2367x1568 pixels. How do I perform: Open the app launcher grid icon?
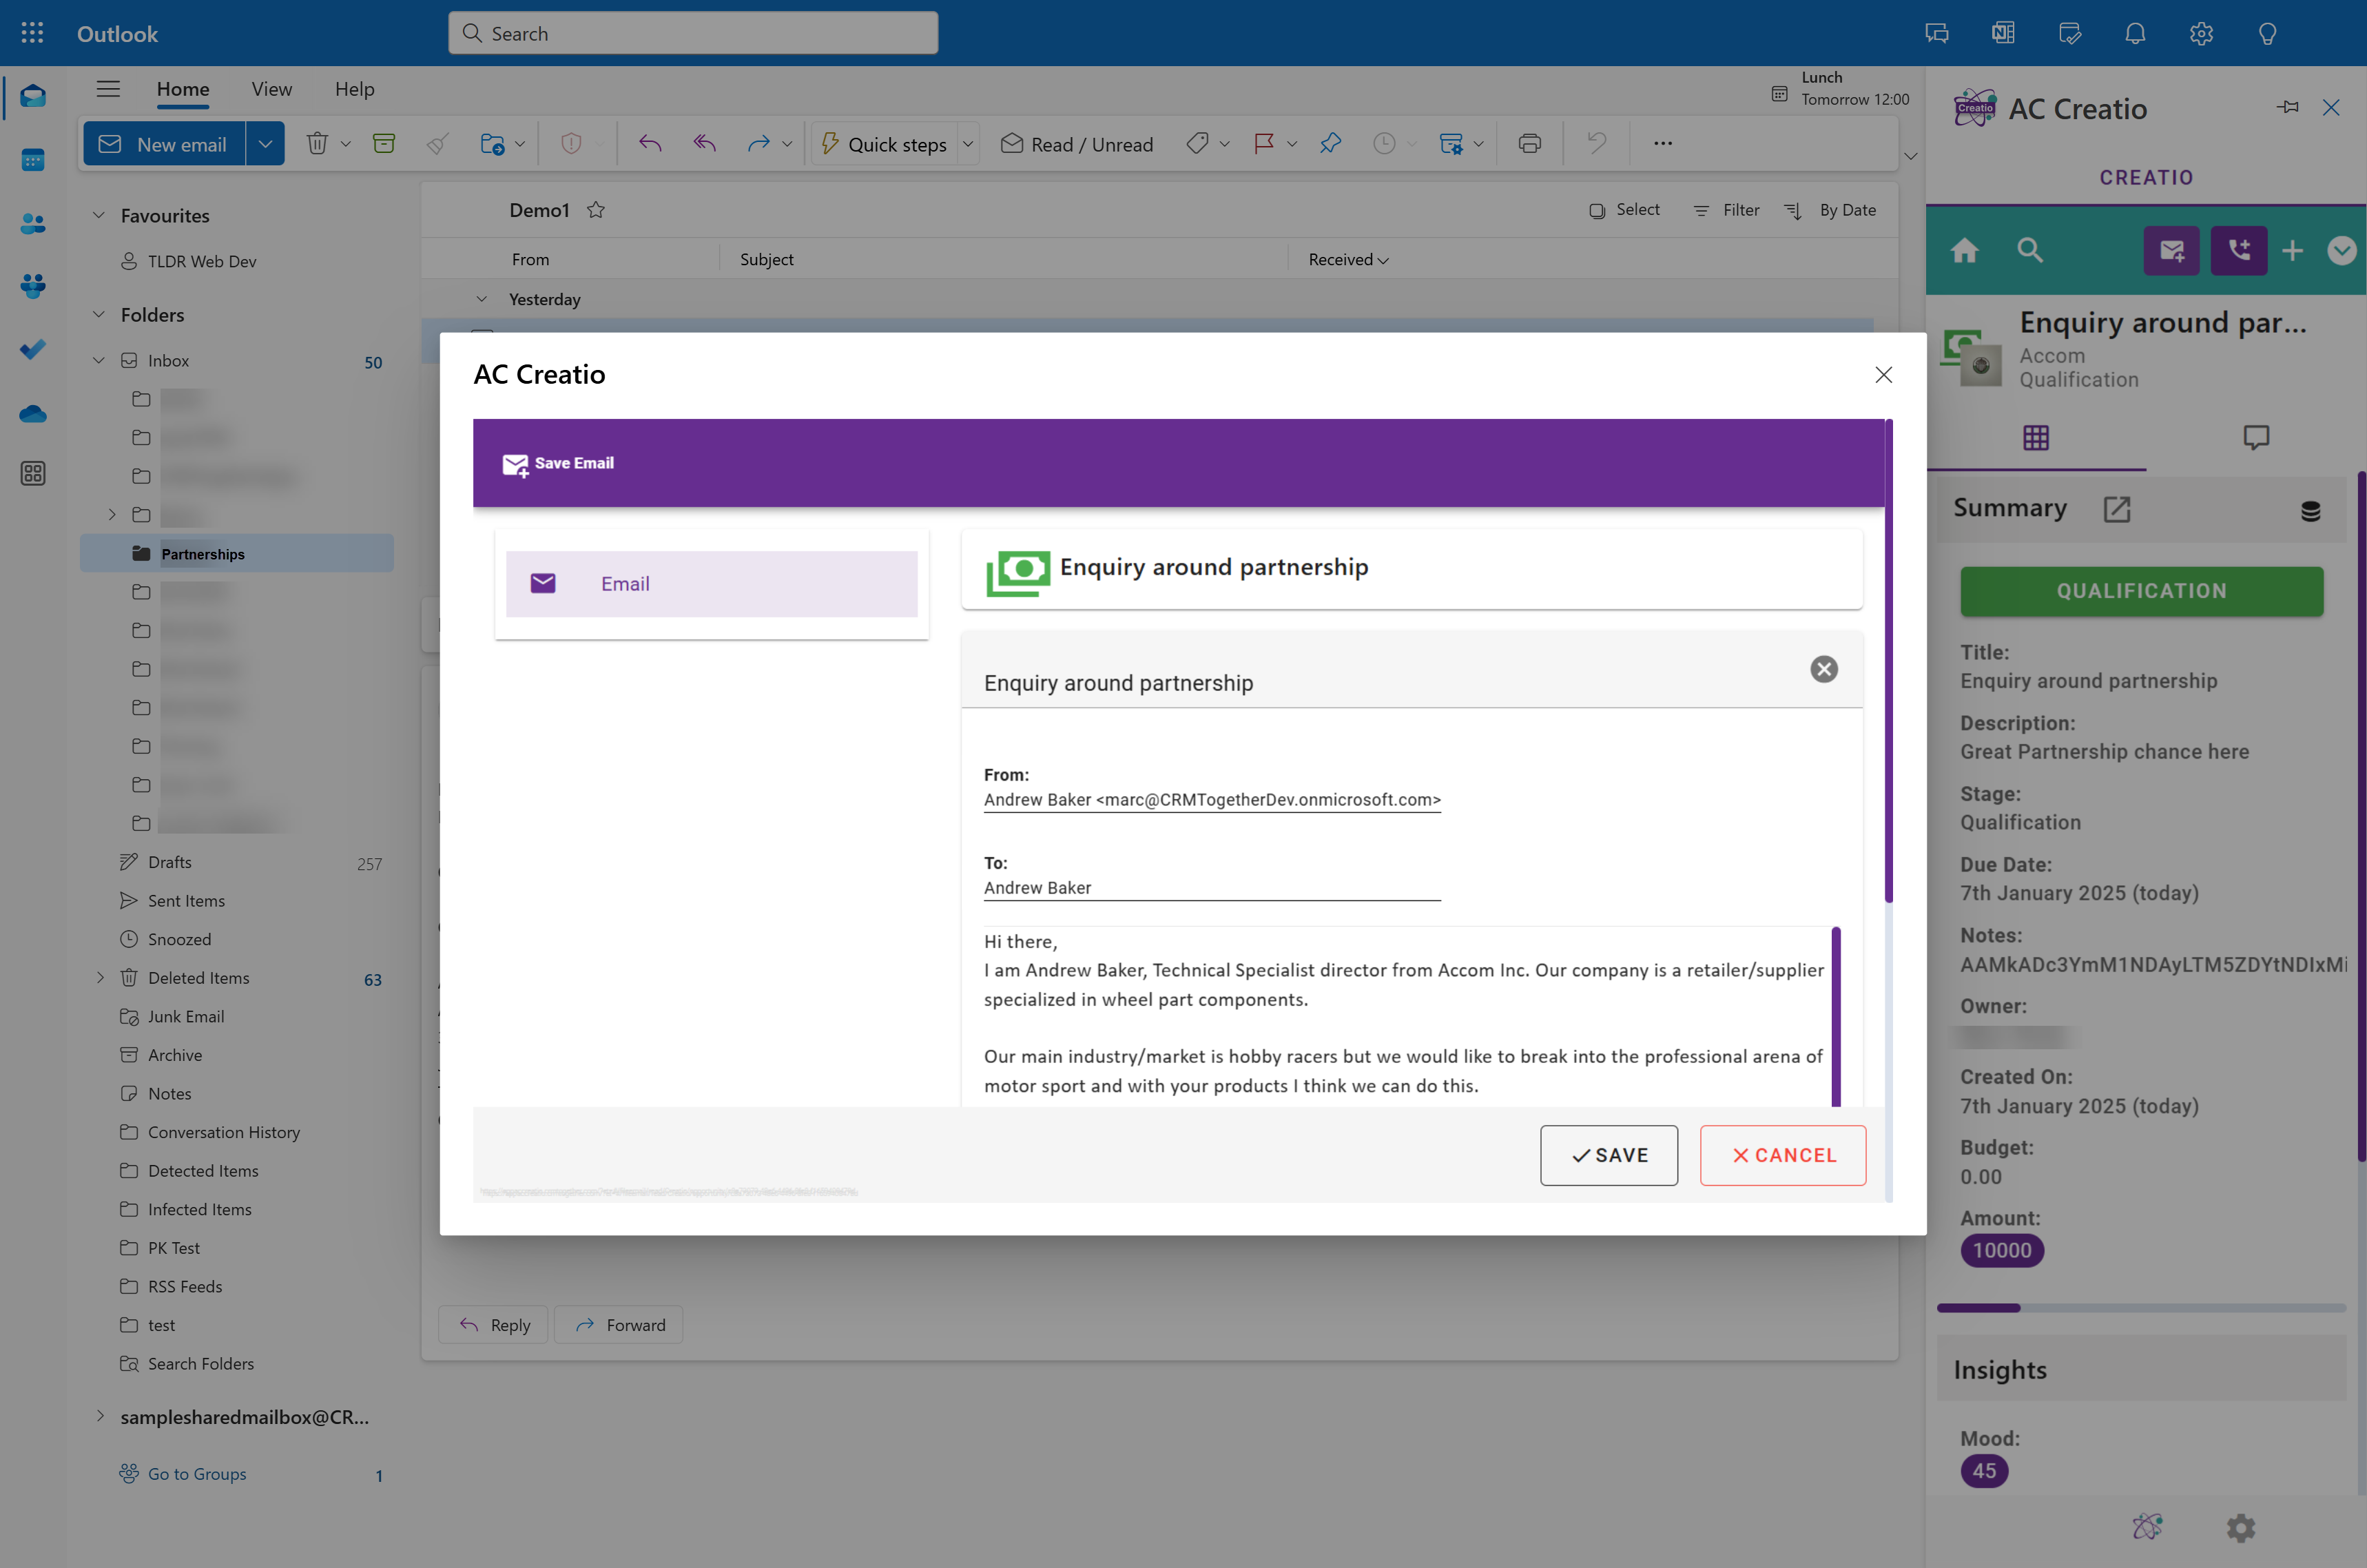(32, 33)
